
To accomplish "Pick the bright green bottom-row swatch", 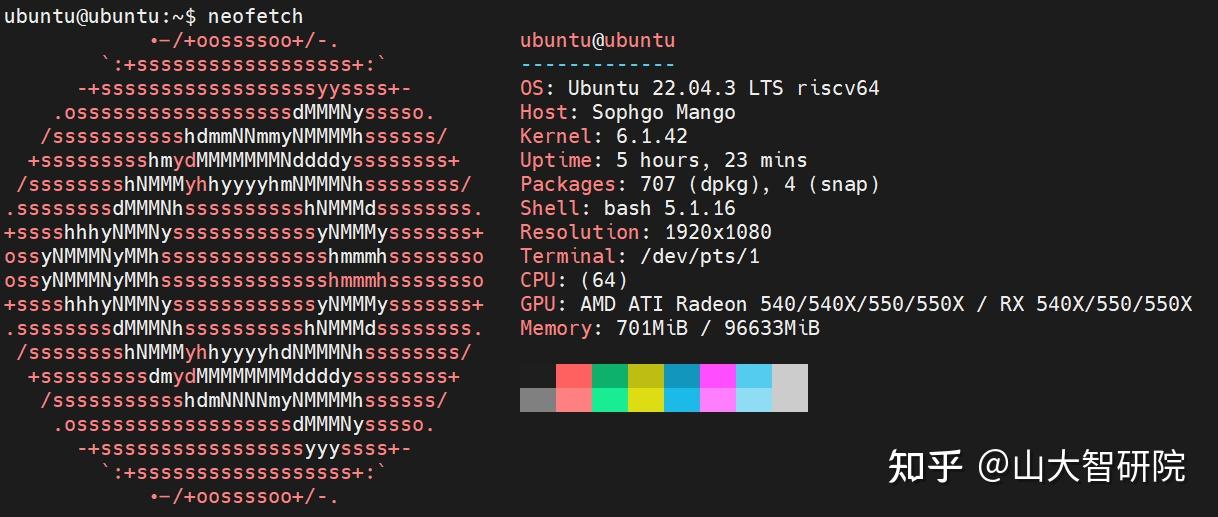I will pyautogui.click(x=610, y=400).
